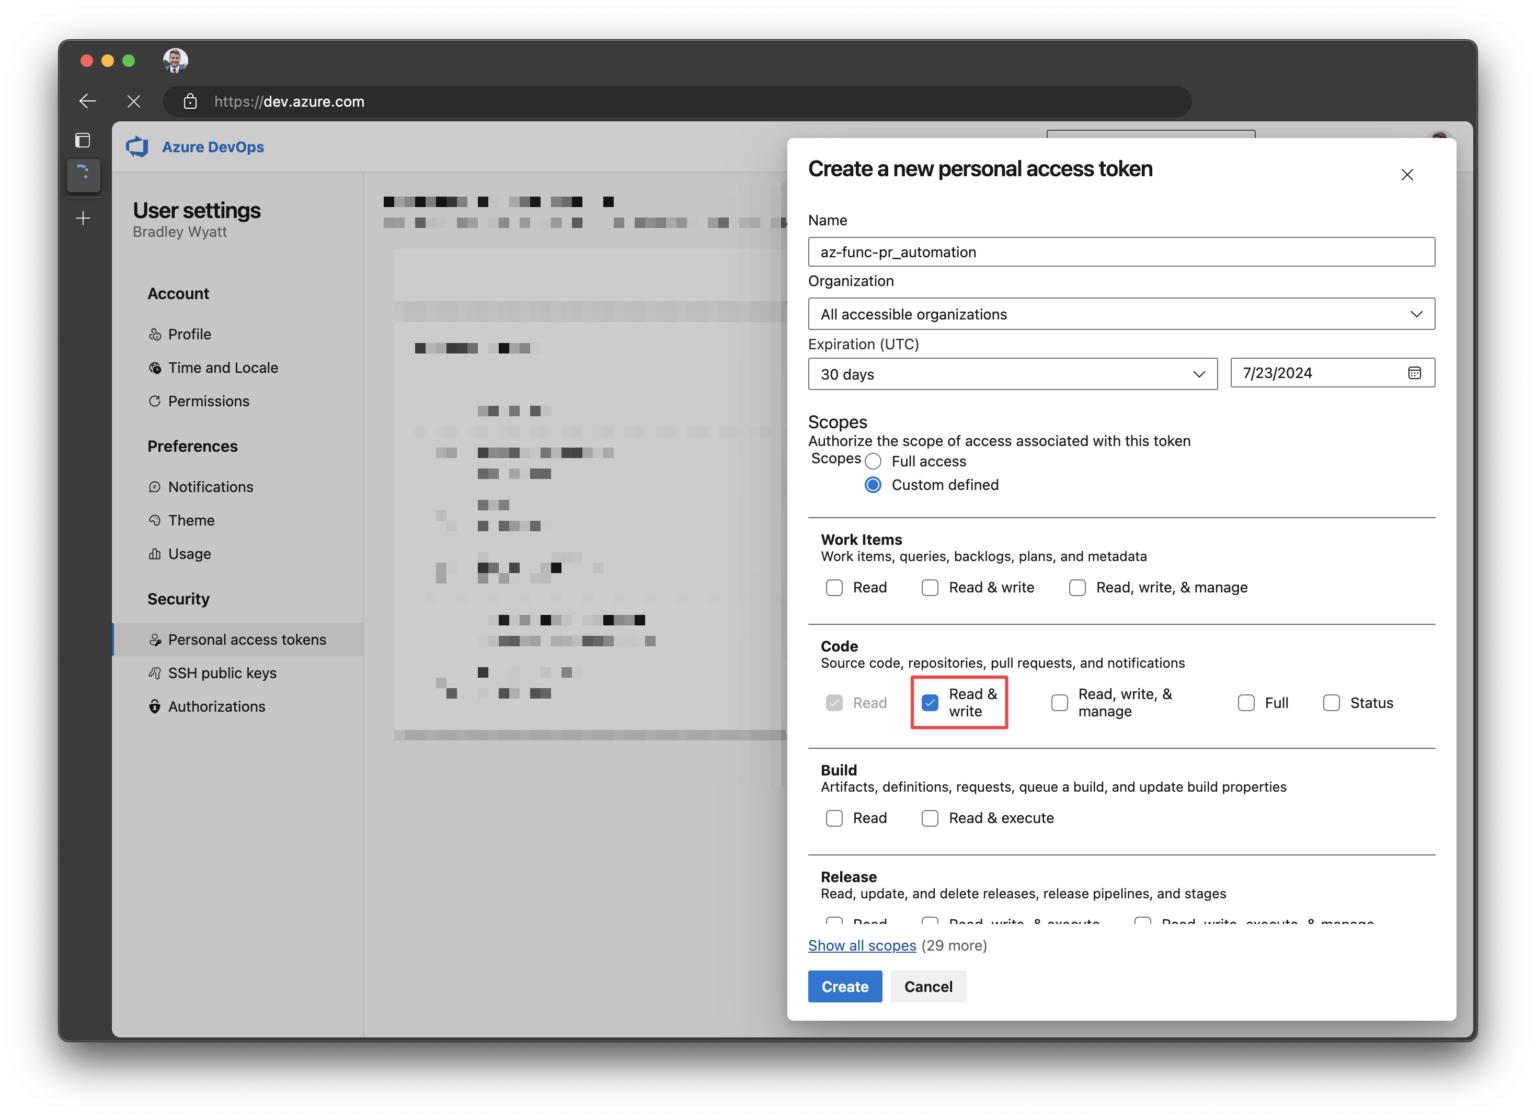Viewport: 1536px width, 1119px height.
Task: Click the Bradley Wyatt user name text
Action: (180, 232)
